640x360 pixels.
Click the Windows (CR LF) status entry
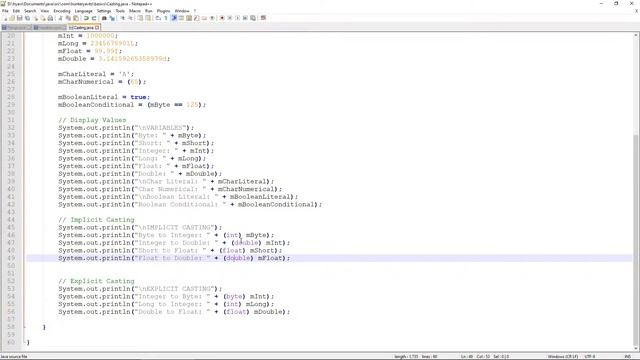(562, 357)
